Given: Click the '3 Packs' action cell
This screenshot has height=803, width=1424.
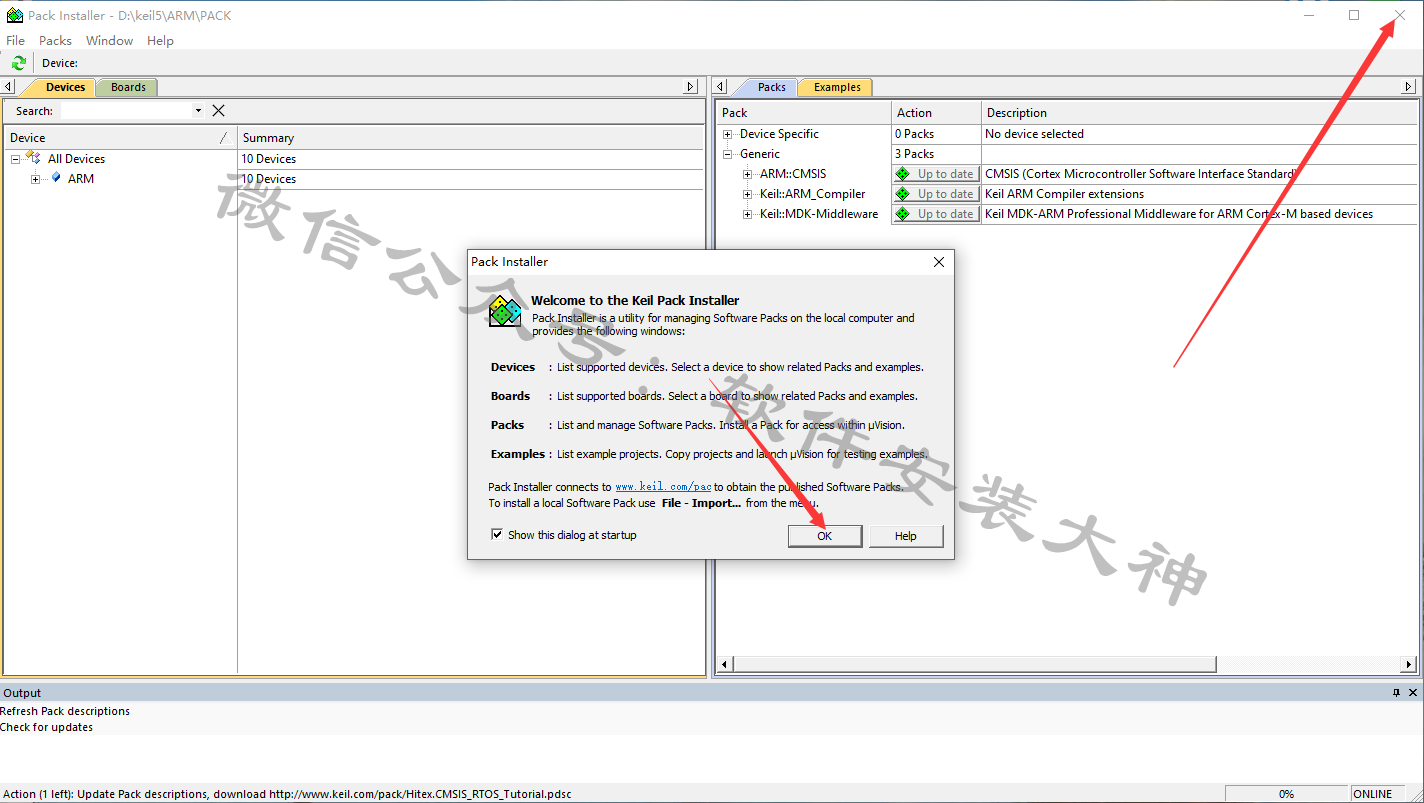Looking at the screenshot, I should [x=914, y=154].
